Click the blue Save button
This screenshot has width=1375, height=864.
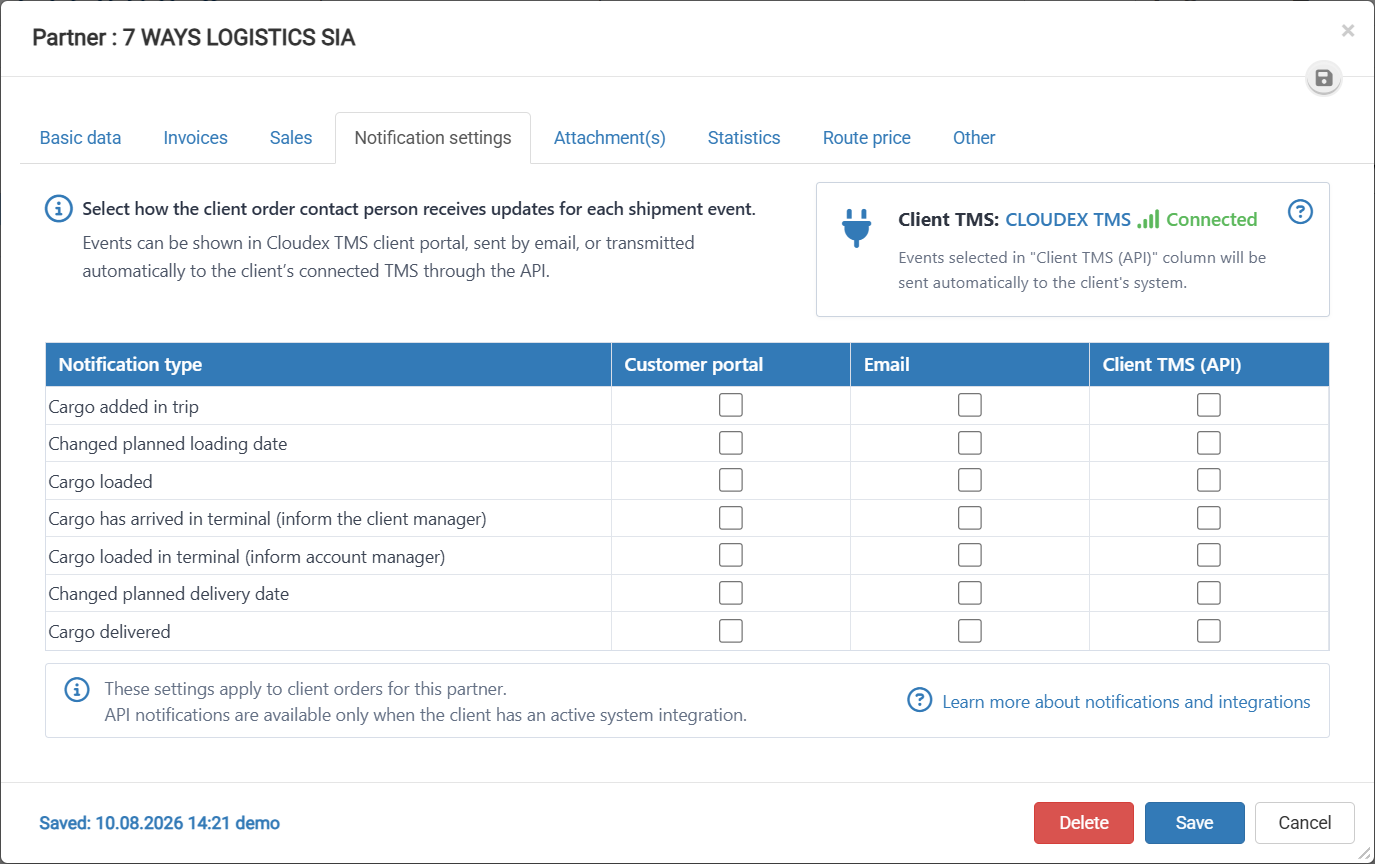(x=1195, y=823)
